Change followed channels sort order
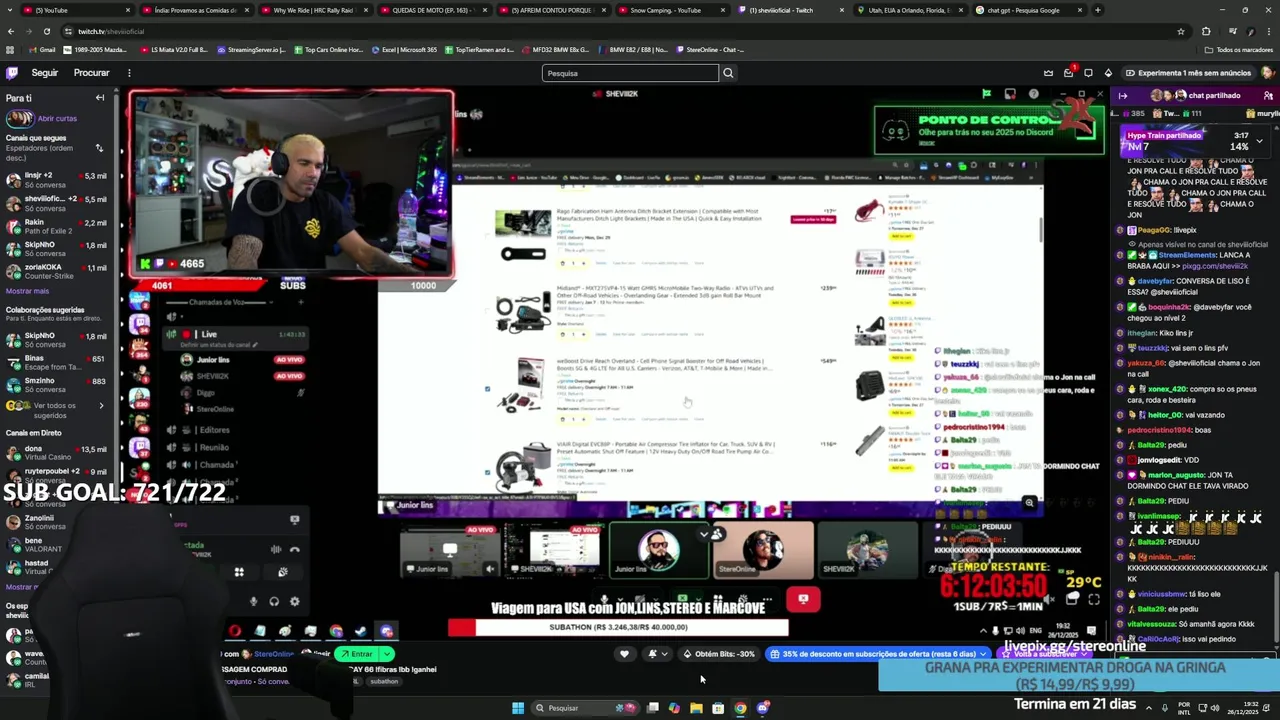Screen dimensions: 1280x720 (99, 148)
